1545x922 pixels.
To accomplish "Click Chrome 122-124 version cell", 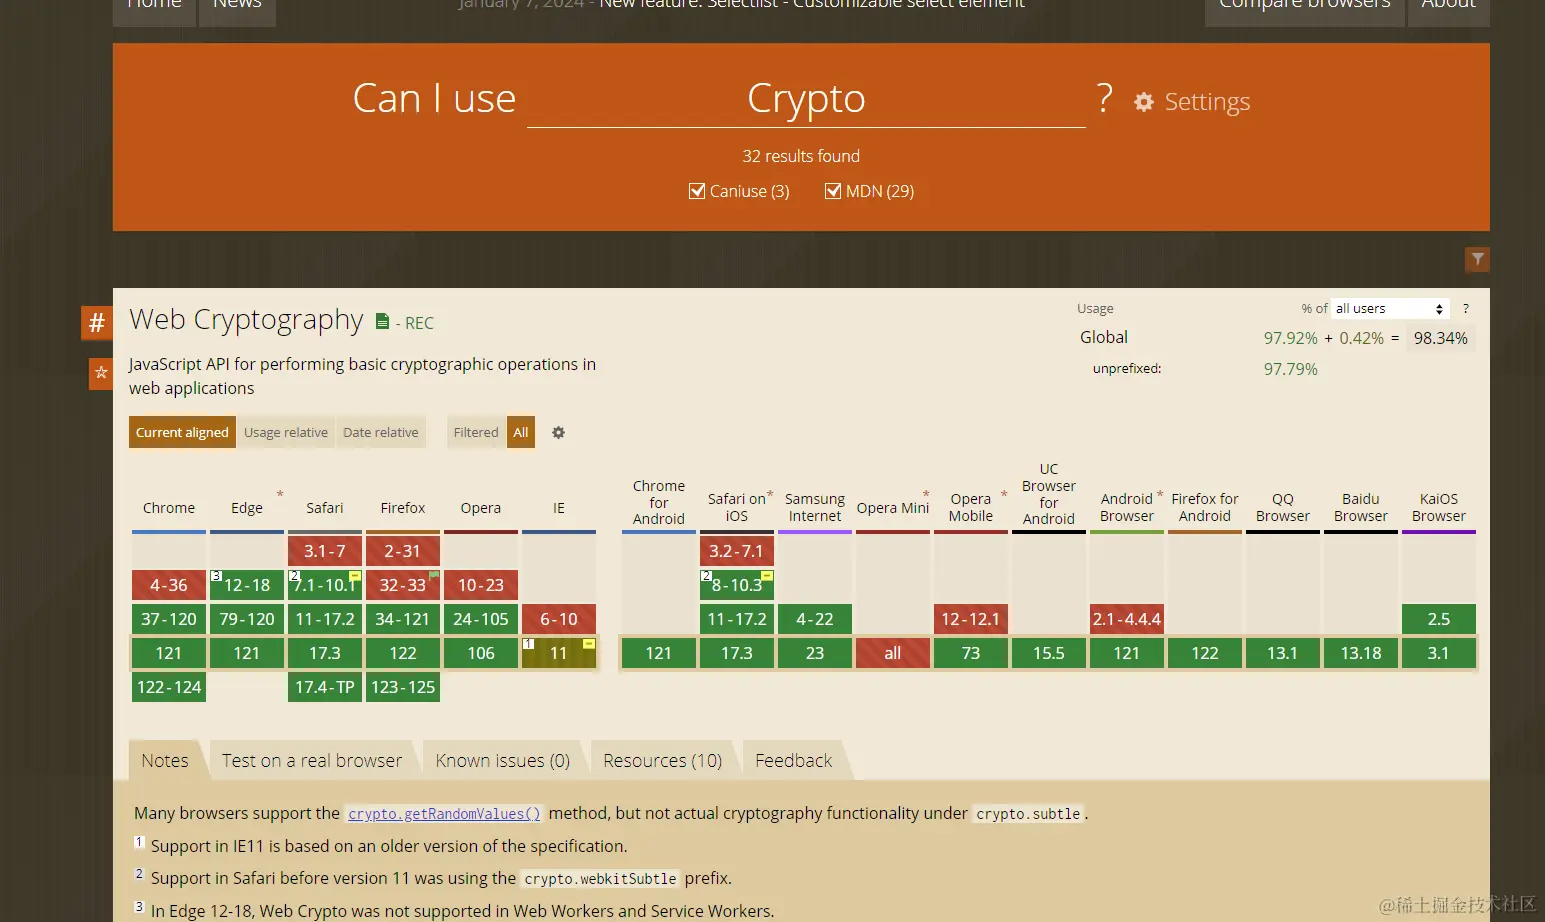I will pyautogui.click(x=169, y=687).
